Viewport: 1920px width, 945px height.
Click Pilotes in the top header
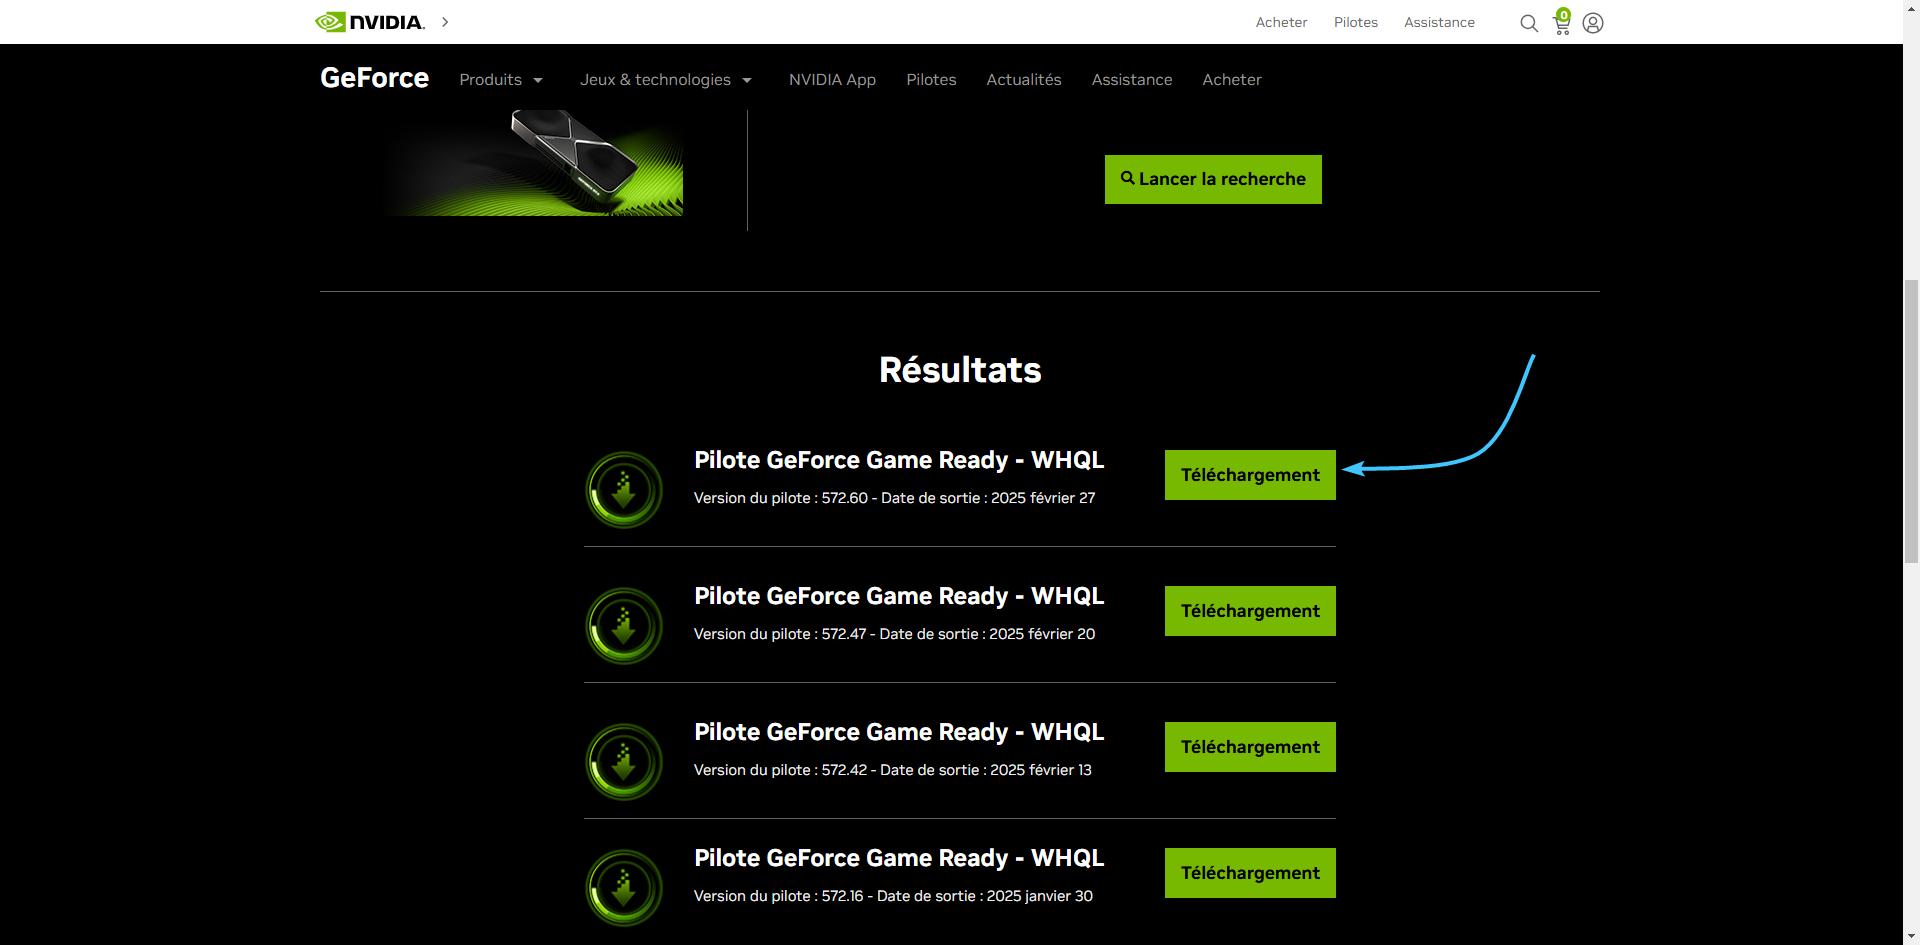1356,22
